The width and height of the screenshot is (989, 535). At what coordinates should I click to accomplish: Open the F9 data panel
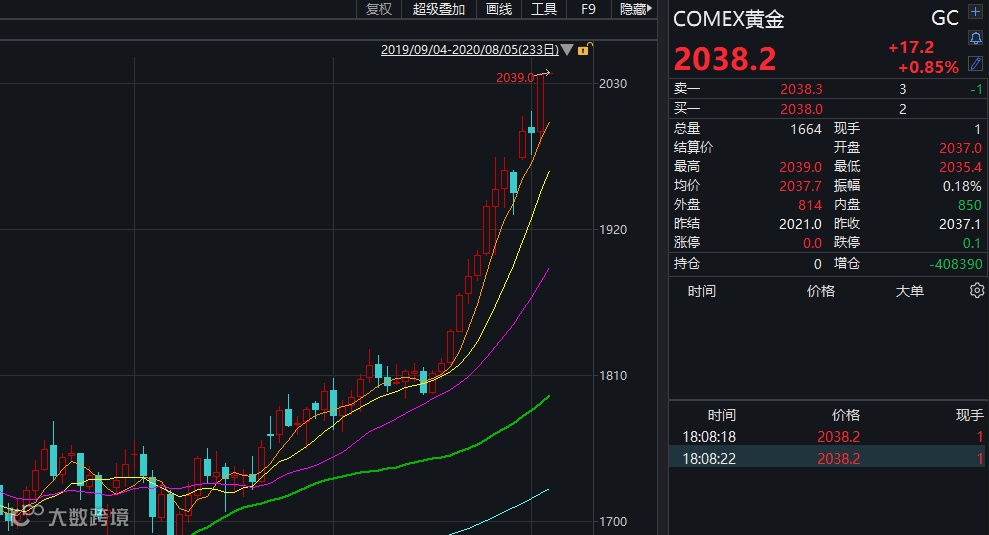pos(588,9)
